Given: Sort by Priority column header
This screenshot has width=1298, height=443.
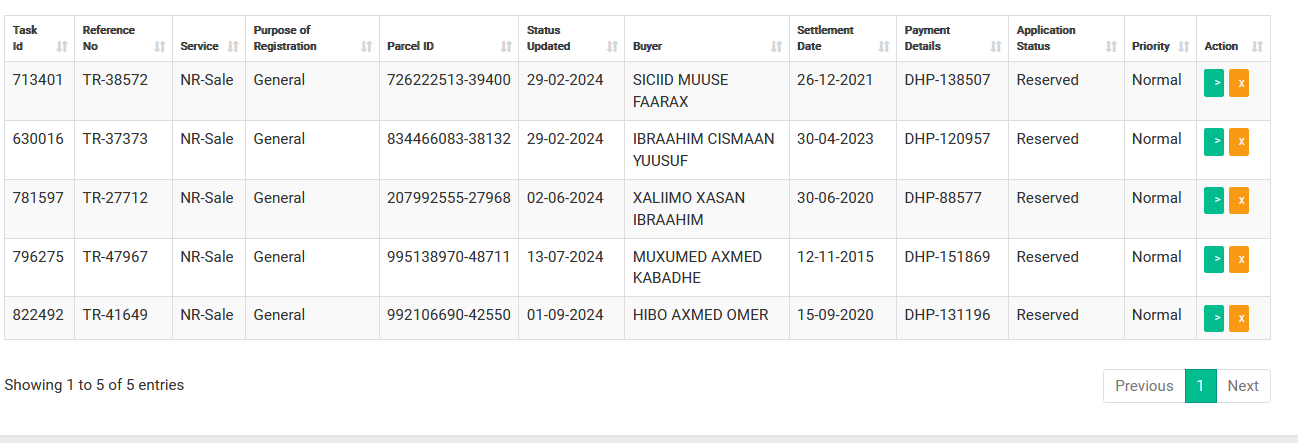Looking at the screenshot, I should (1160, 38).
